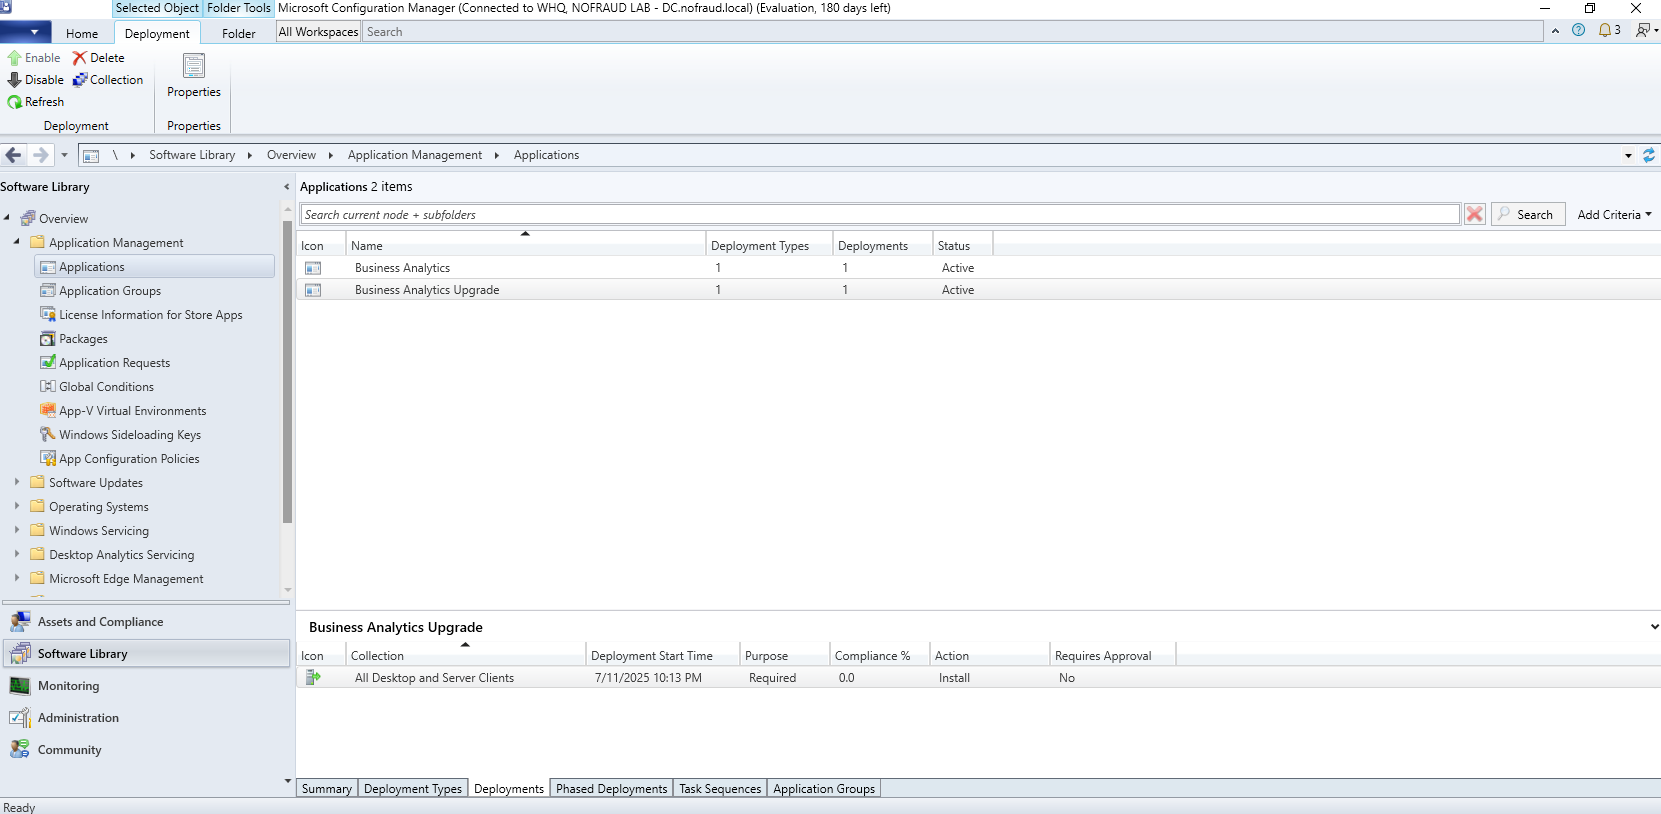The height and width of the screenshot is (814, 1661).
Task: Refresh the address bar view
Action: pyautogui.click(x=1649, y=155)
